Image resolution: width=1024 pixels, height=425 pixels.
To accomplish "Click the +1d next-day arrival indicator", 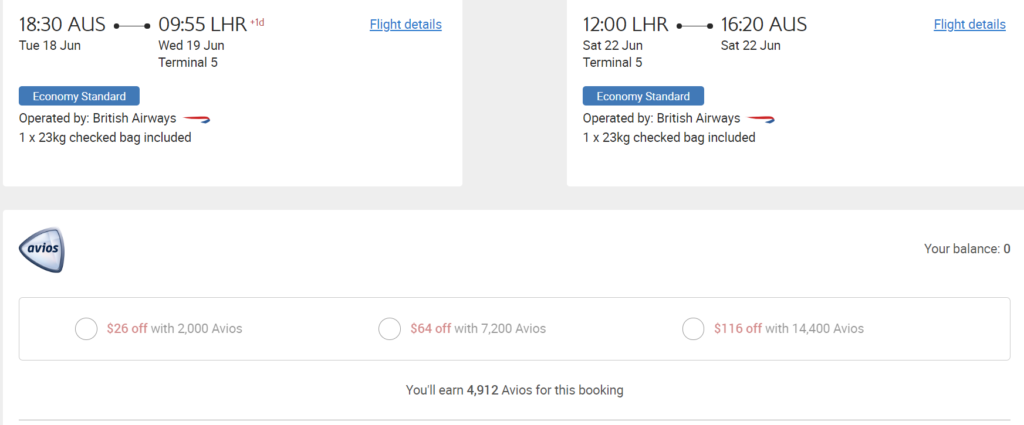I will point(258,21).
